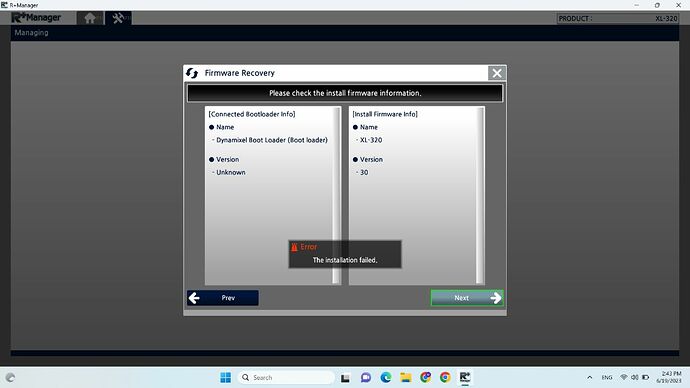The width and height of the screenshot is (690, 388).
Task: Open the clock and date panel
Action: pos(668,377)
